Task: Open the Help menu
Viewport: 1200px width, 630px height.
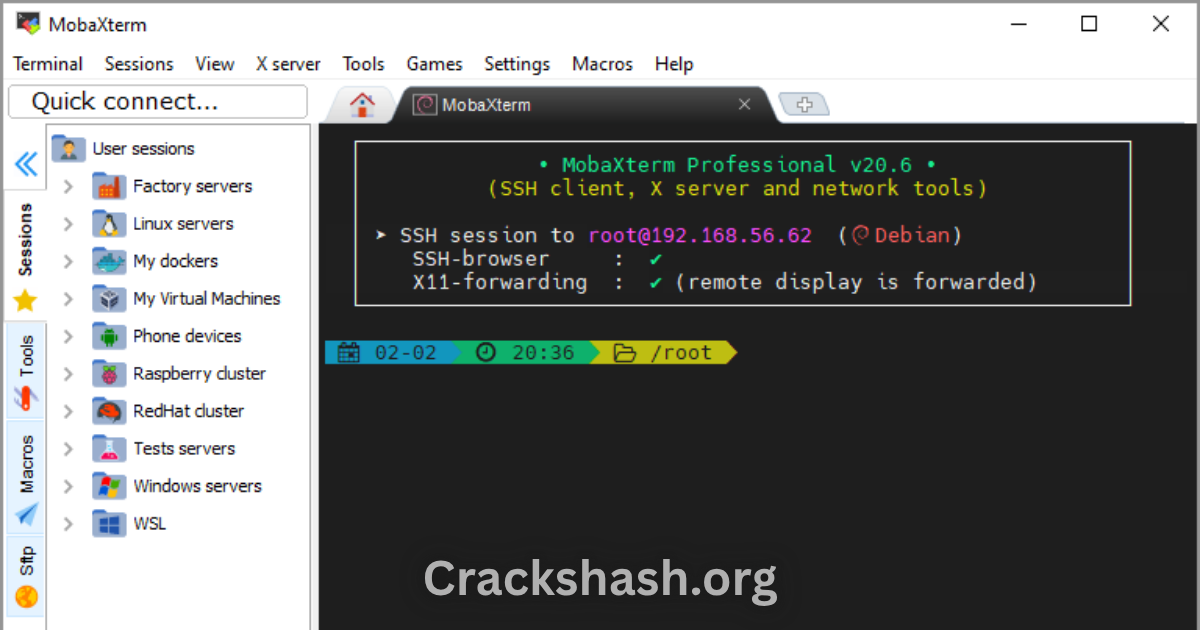Action: point(674,64)
